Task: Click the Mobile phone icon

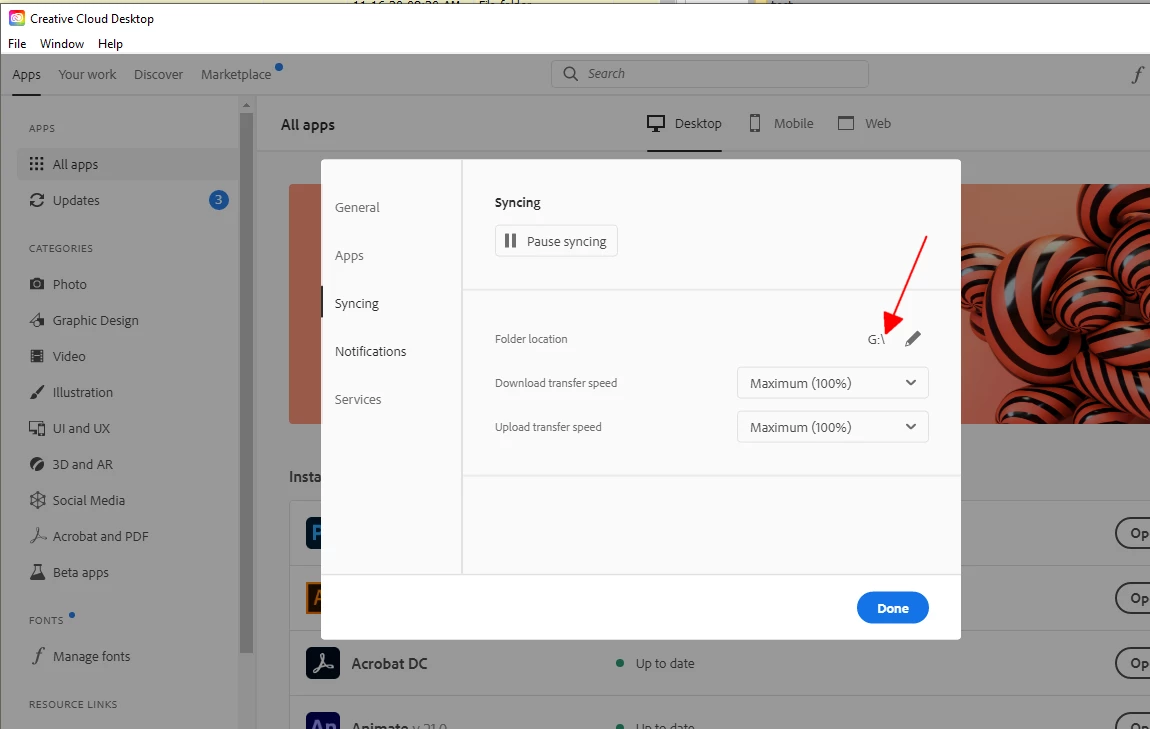Action: [x=755, y=123]
